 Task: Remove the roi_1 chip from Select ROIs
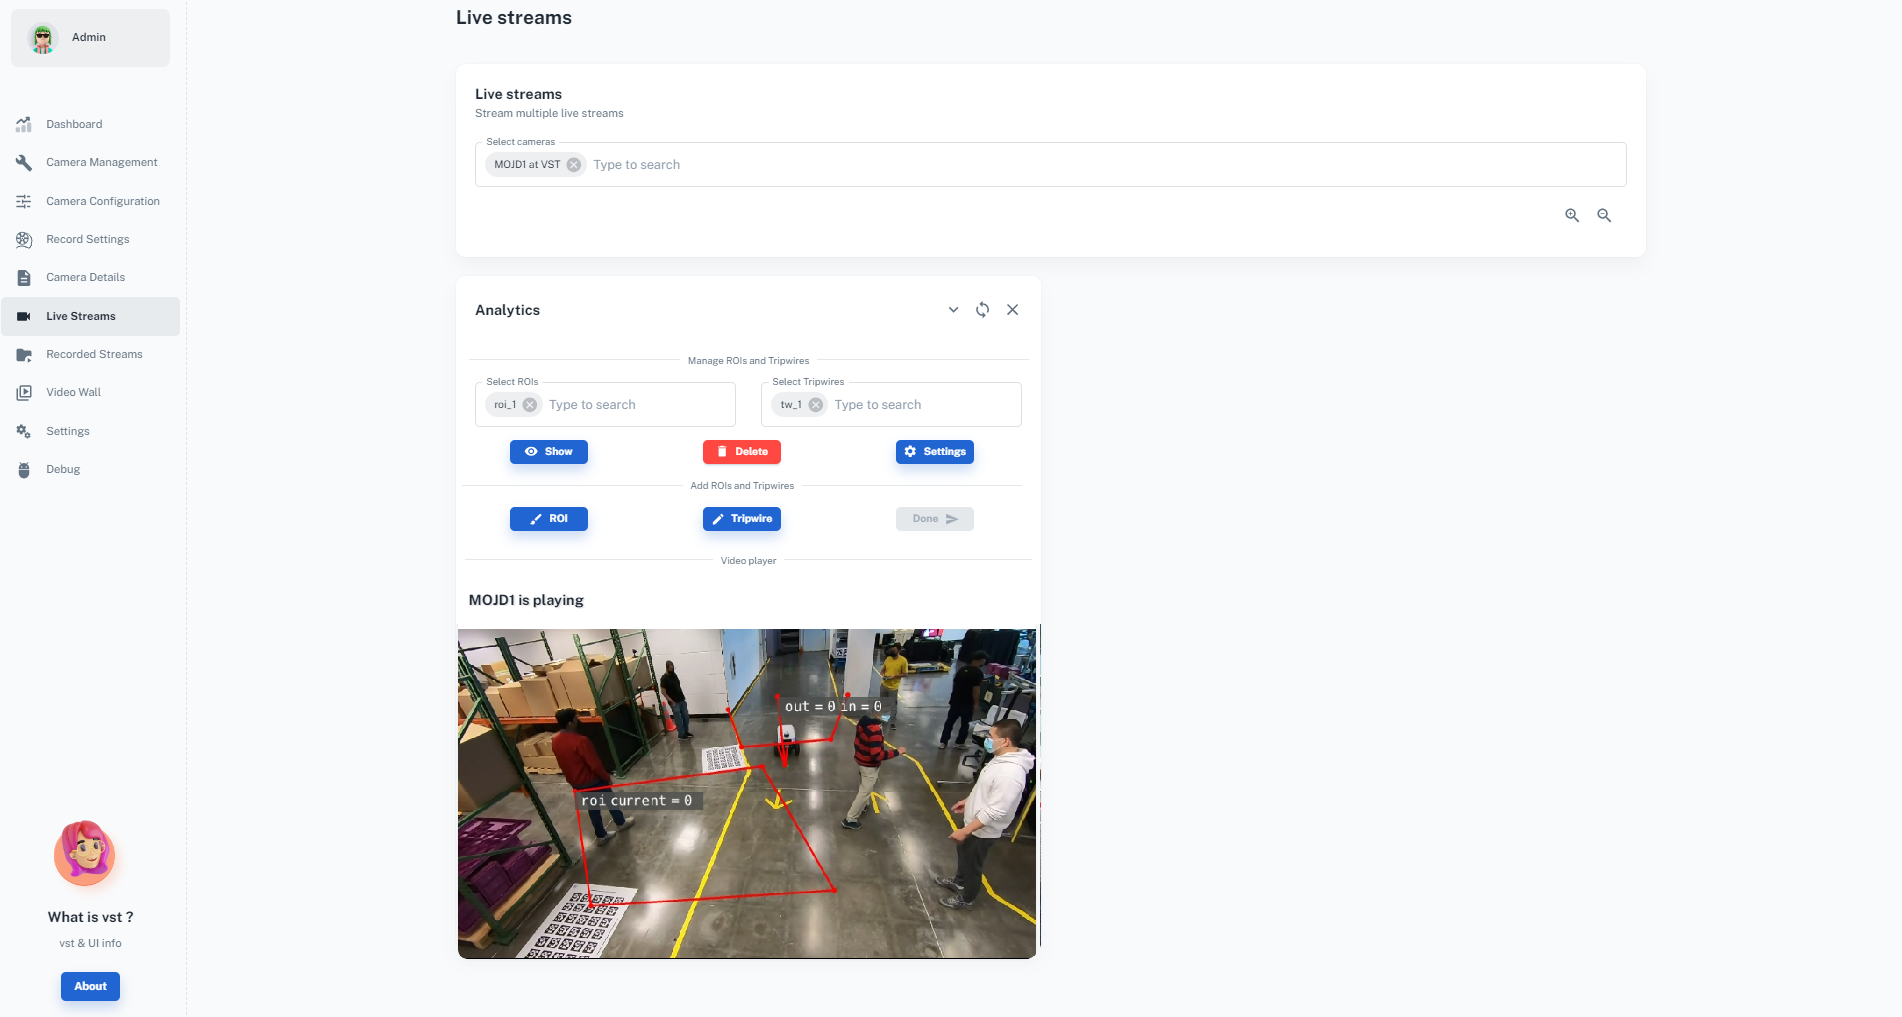click(x=530, y=405)
